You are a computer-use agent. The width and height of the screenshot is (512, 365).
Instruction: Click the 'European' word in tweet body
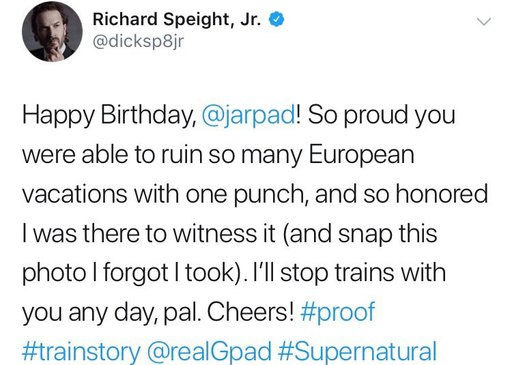coord(362,155)
